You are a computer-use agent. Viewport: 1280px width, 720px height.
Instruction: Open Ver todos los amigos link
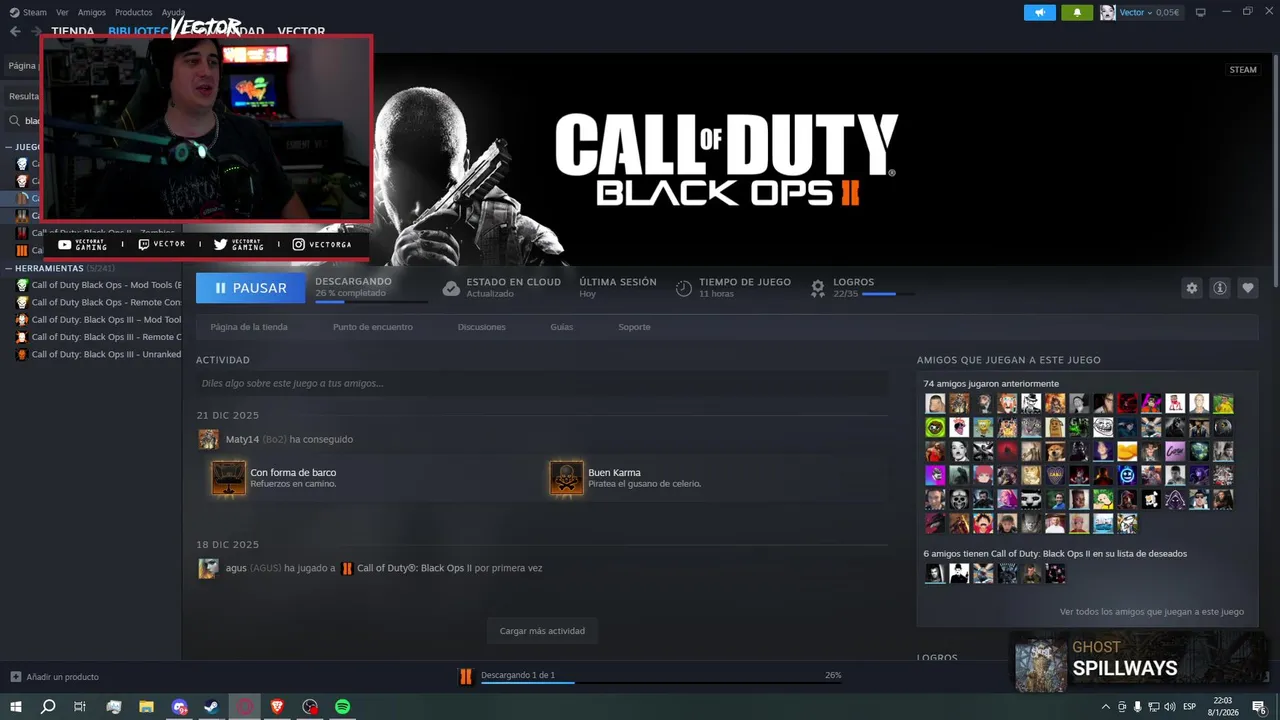click(1152, 611)
